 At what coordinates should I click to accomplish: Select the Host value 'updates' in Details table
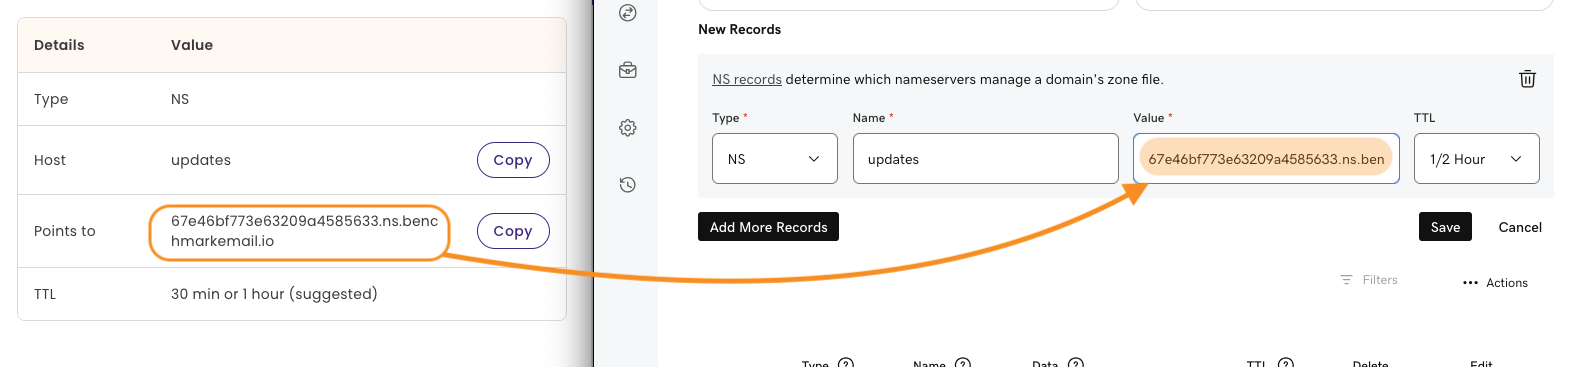coord(201,160)
